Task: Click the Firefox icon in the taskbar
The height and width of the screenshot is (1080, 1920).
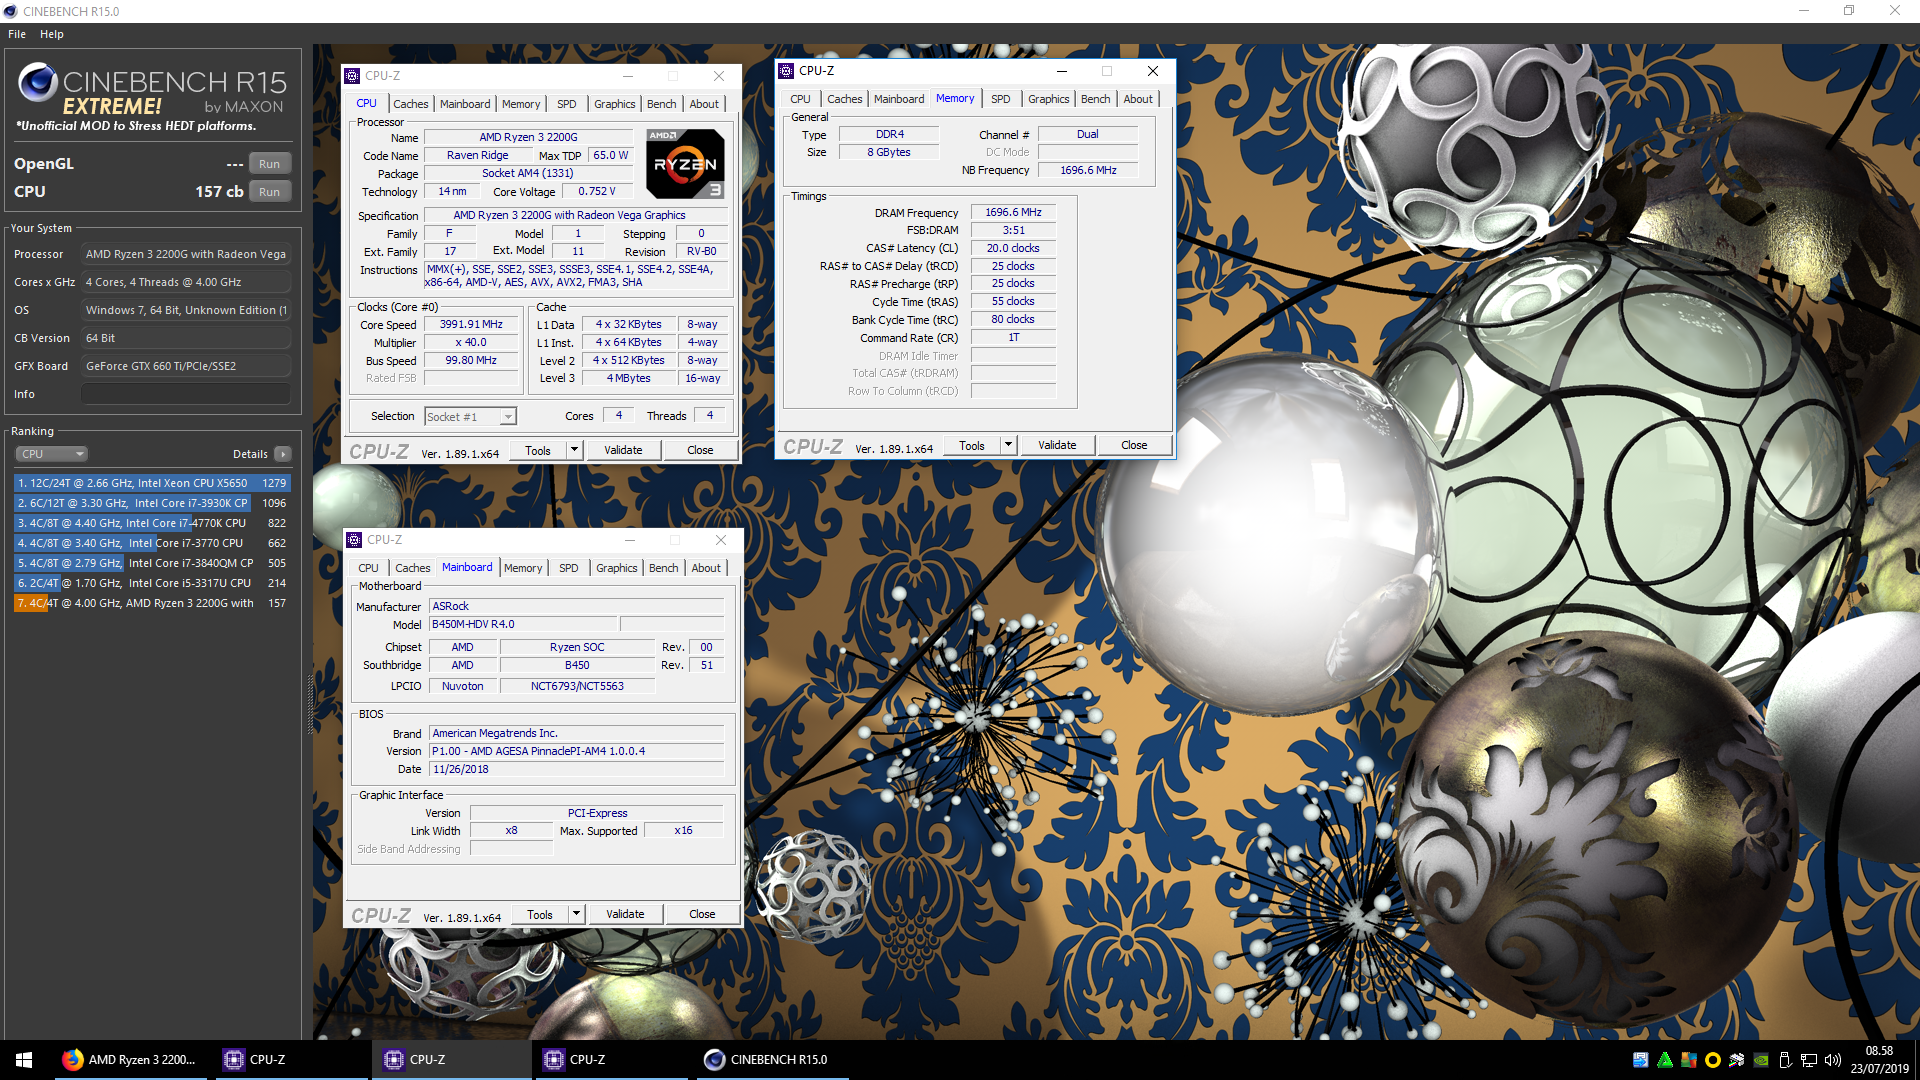Action: (73, 1060)
